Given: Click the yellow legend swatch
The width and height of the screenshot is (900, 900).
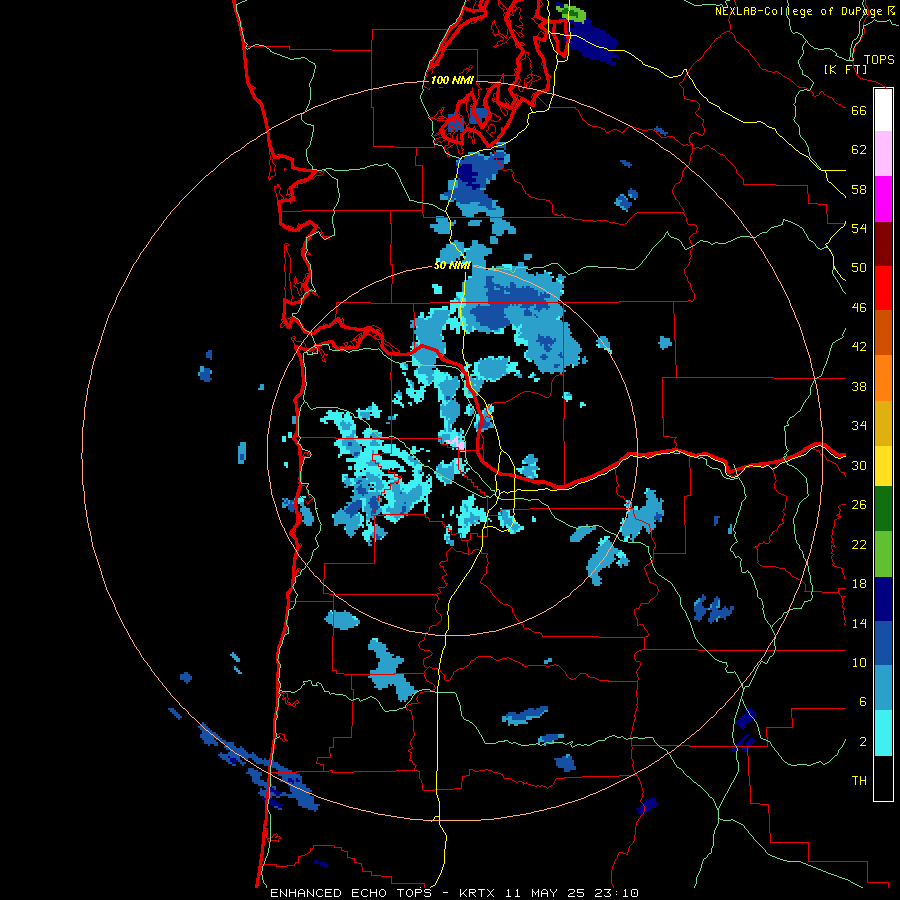Looking at the screenshot, I should pyautogui.click(x=883, y=466).
